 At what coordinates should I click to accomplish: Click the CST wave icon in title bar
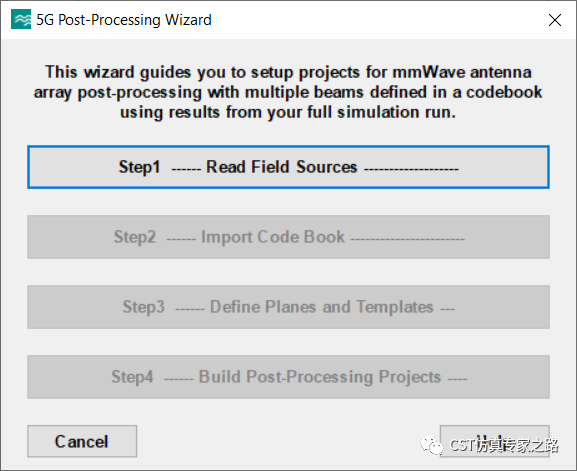coord(21,20)
